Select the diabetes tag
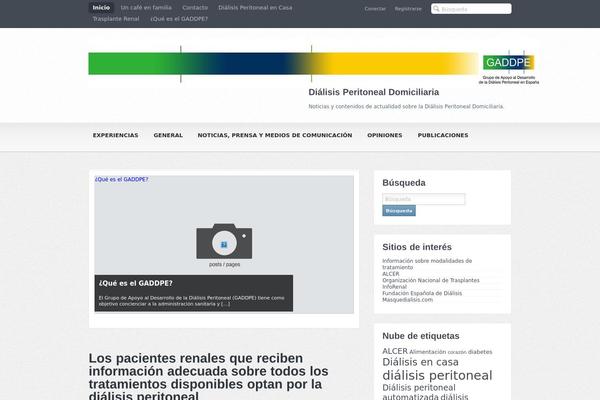The image size is (600, 400). tap(480, 352)
